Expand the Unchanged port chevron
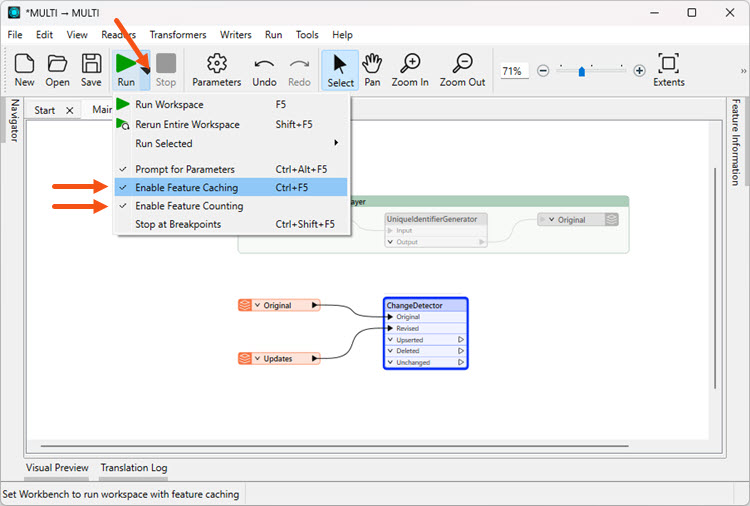The image size is (750, 506). (x=391, y=362)
